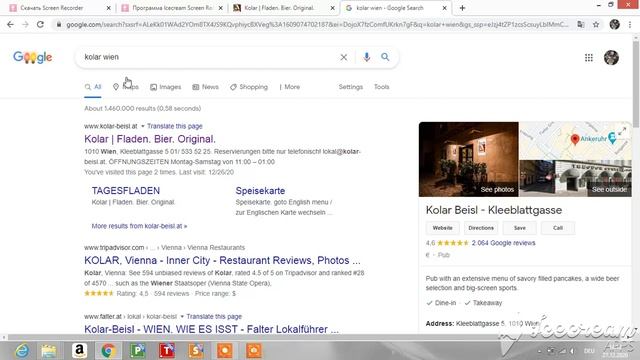Open Kolar Fladen Bier Original result

[150, 139]
